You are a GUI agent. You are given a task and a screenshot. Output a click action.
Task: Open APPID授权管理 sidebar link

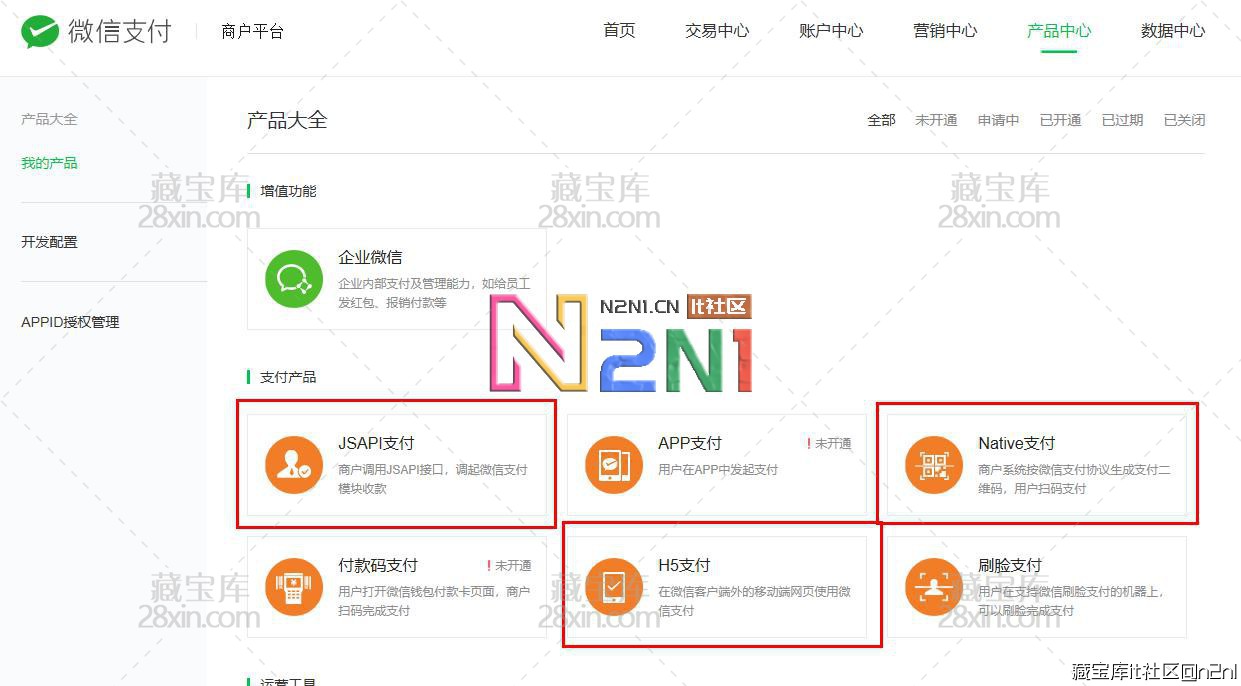point(70,322)
